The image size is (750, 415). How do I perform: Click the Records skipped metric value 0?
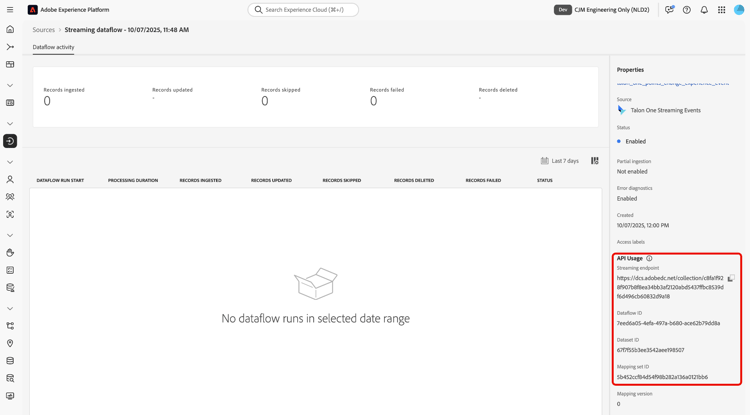(265, 101)
